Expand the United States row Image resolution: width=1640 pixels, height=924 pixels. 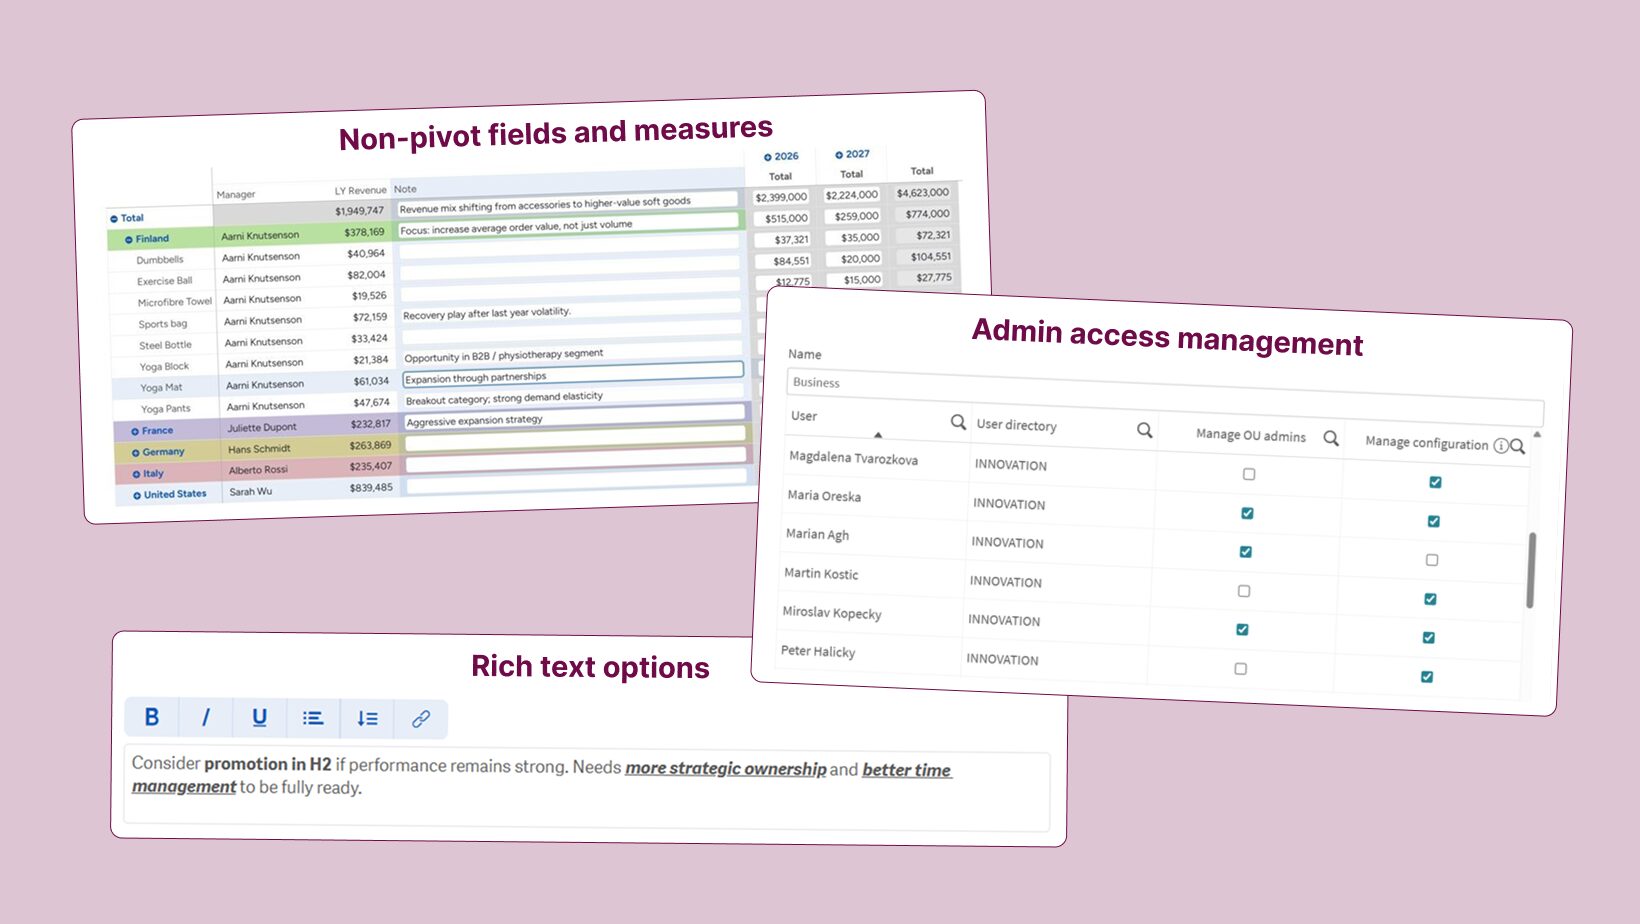pyautogui.click(x=137, y=495)
